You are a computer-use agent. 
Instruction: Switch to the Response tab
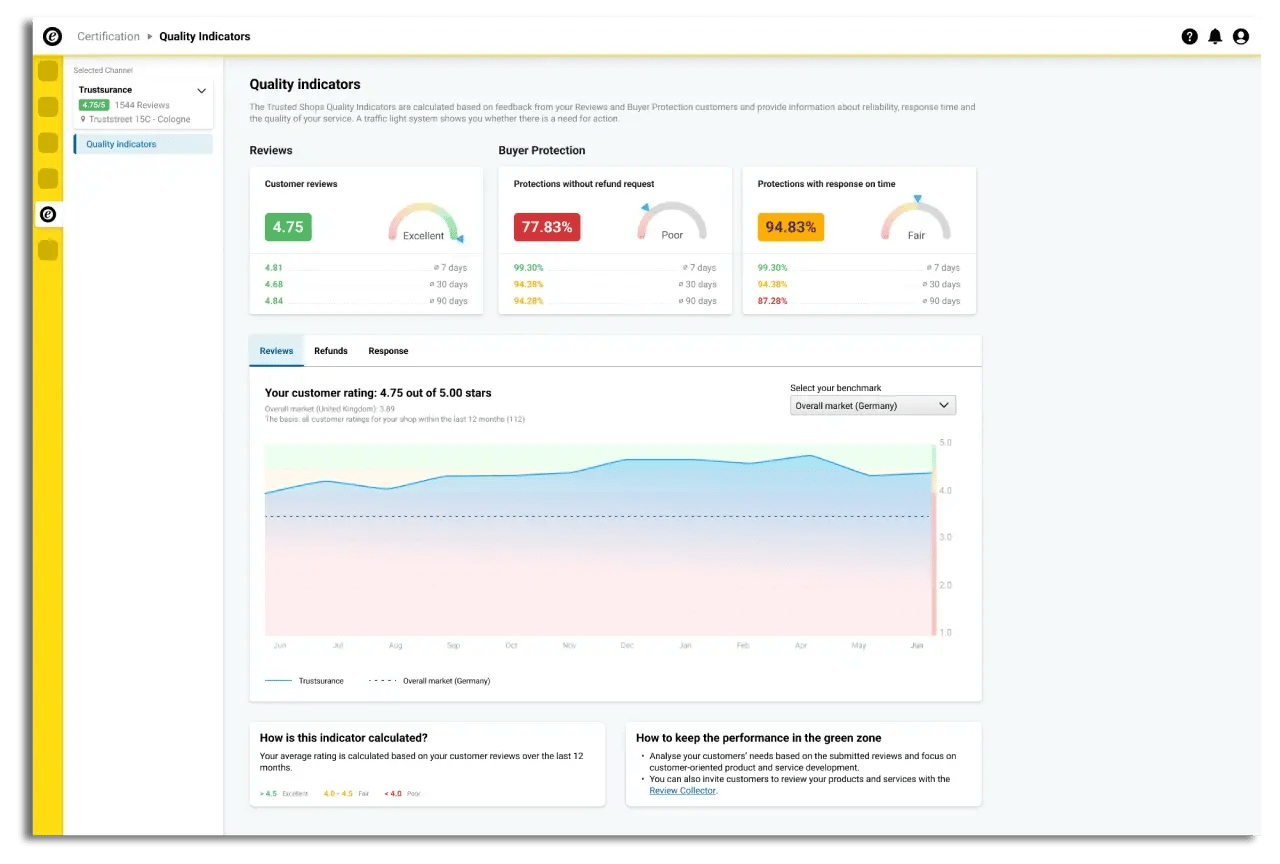pyautogui.click(x=388, y=351)
